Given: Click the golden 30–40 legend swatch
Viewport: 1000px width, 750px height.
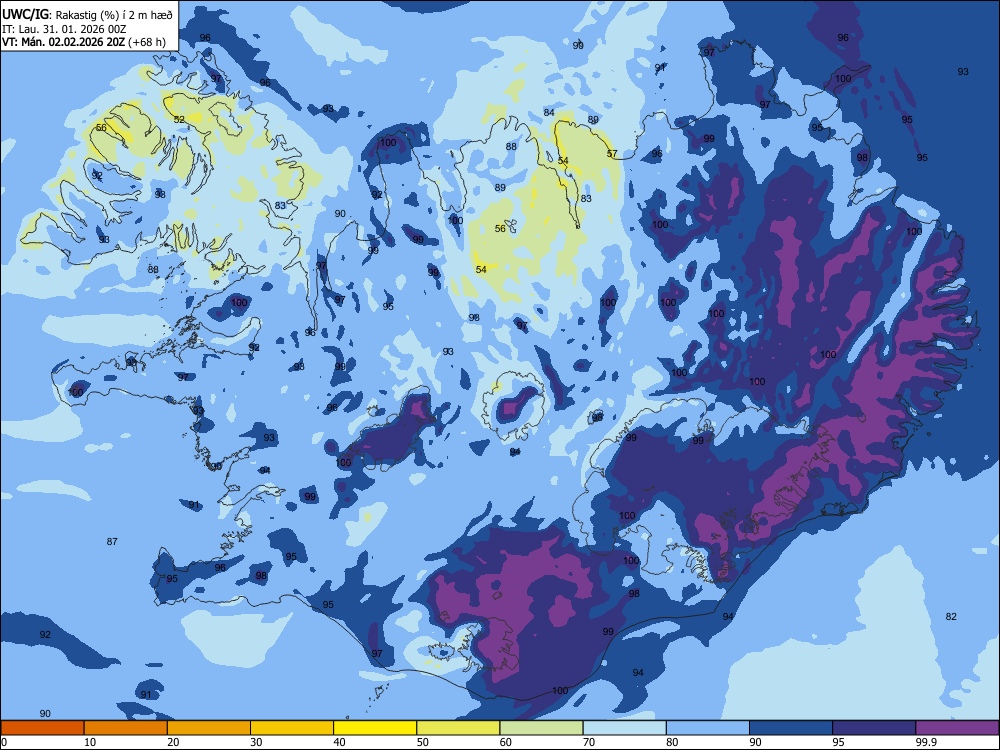Looking at the screenshot, I should (x=292, y=728).
